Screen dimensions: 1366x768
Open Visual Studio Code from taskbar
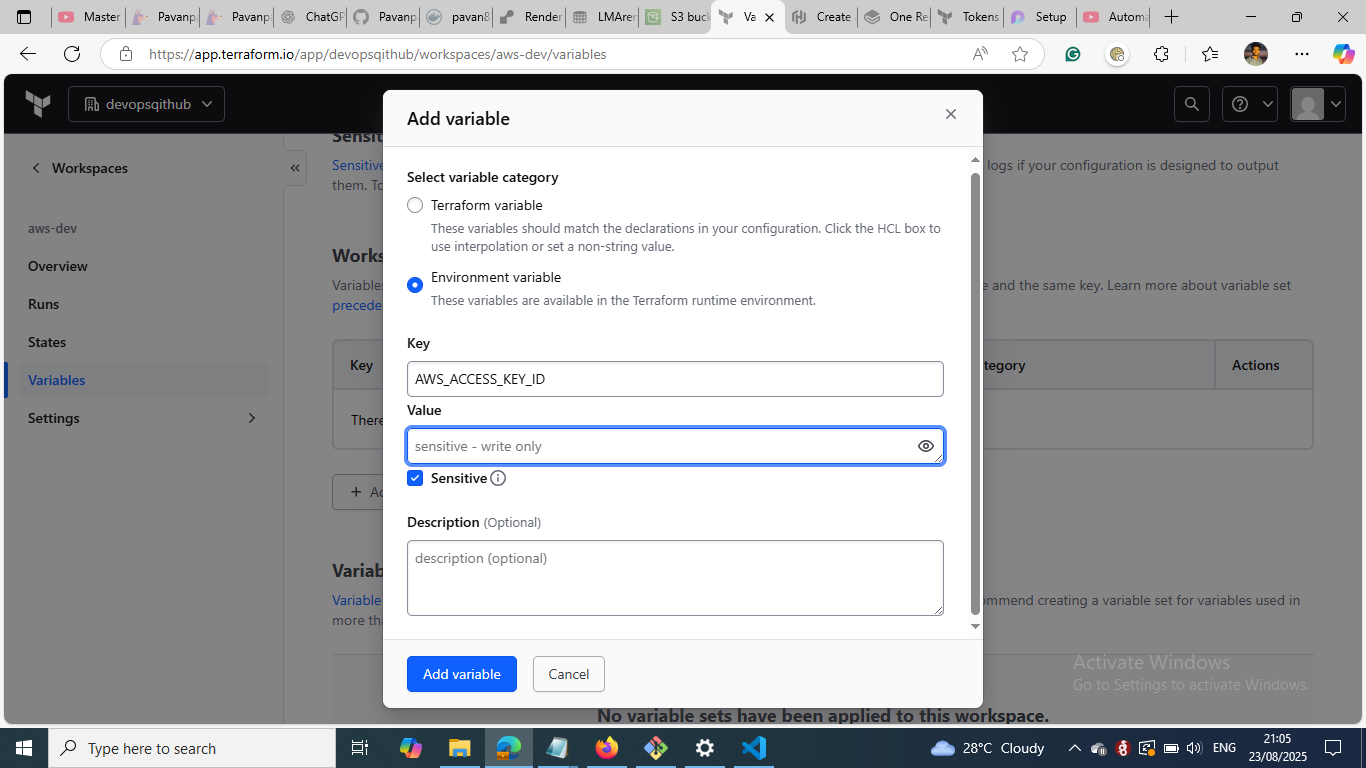pyautogui.click(x=753, y=748)
